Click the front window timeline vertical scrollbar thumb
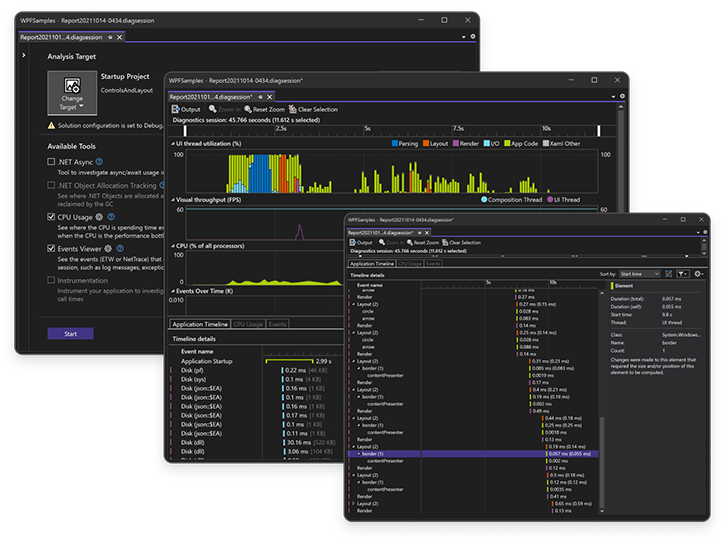725x542 pixels. click(x=602, y=462)
